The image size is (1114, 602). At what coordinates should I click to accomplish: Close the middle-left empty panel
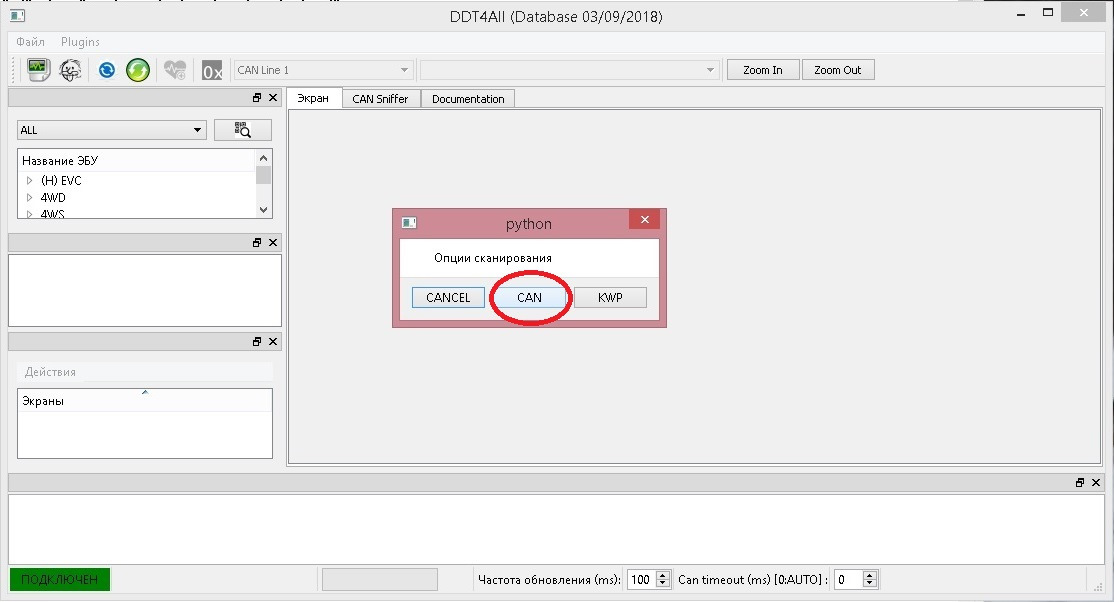click(273, 242)
